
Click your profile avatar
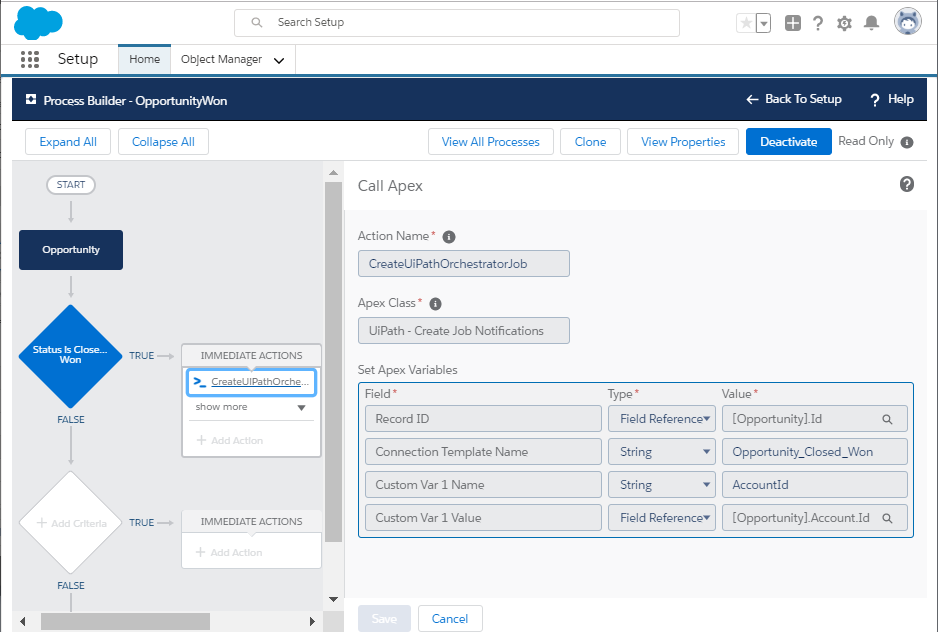(906, 21)
